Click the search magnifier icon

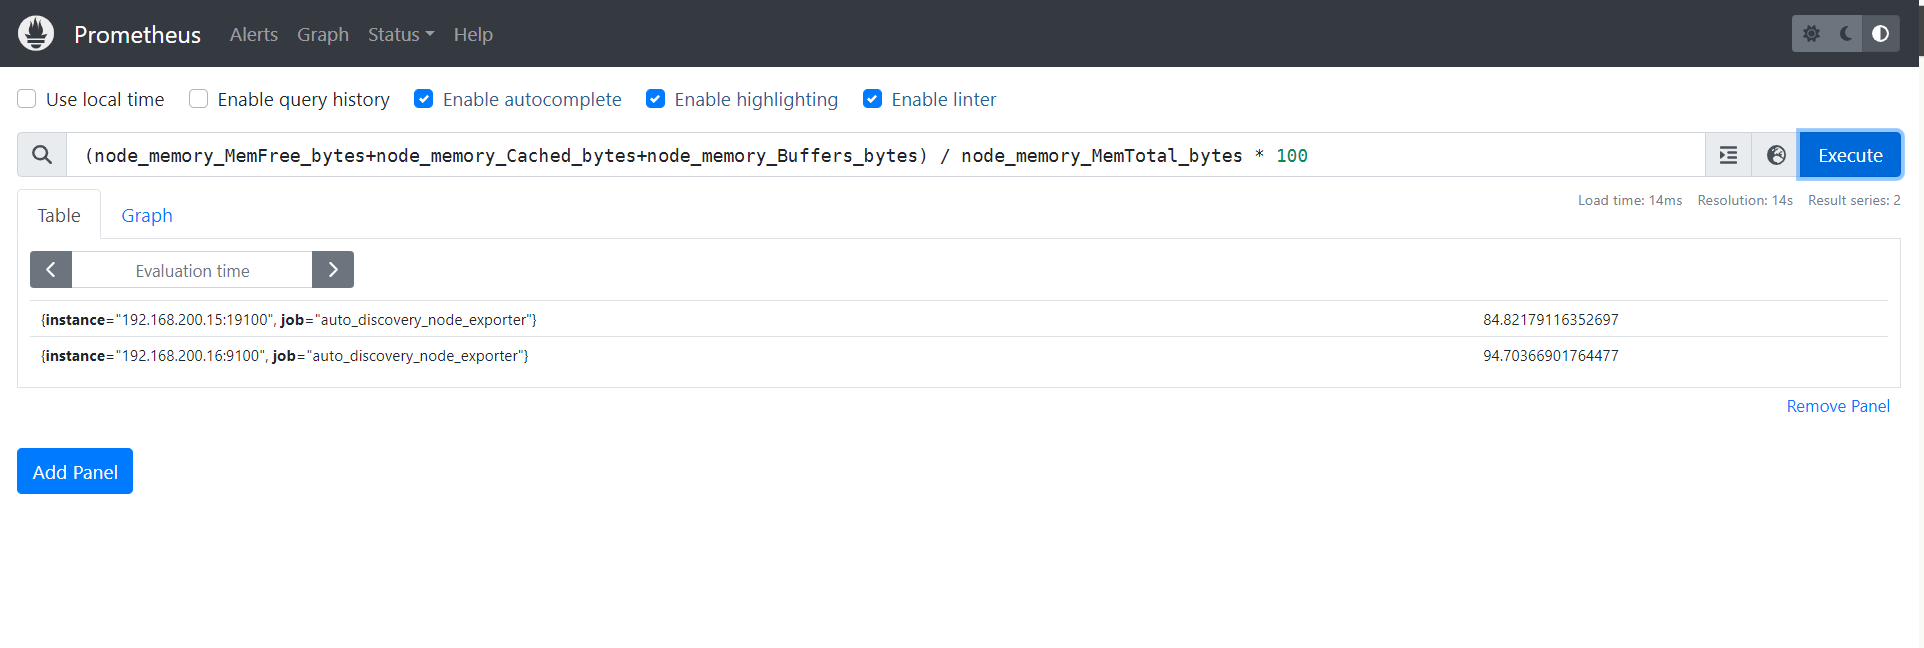click(x=42, y=155)
